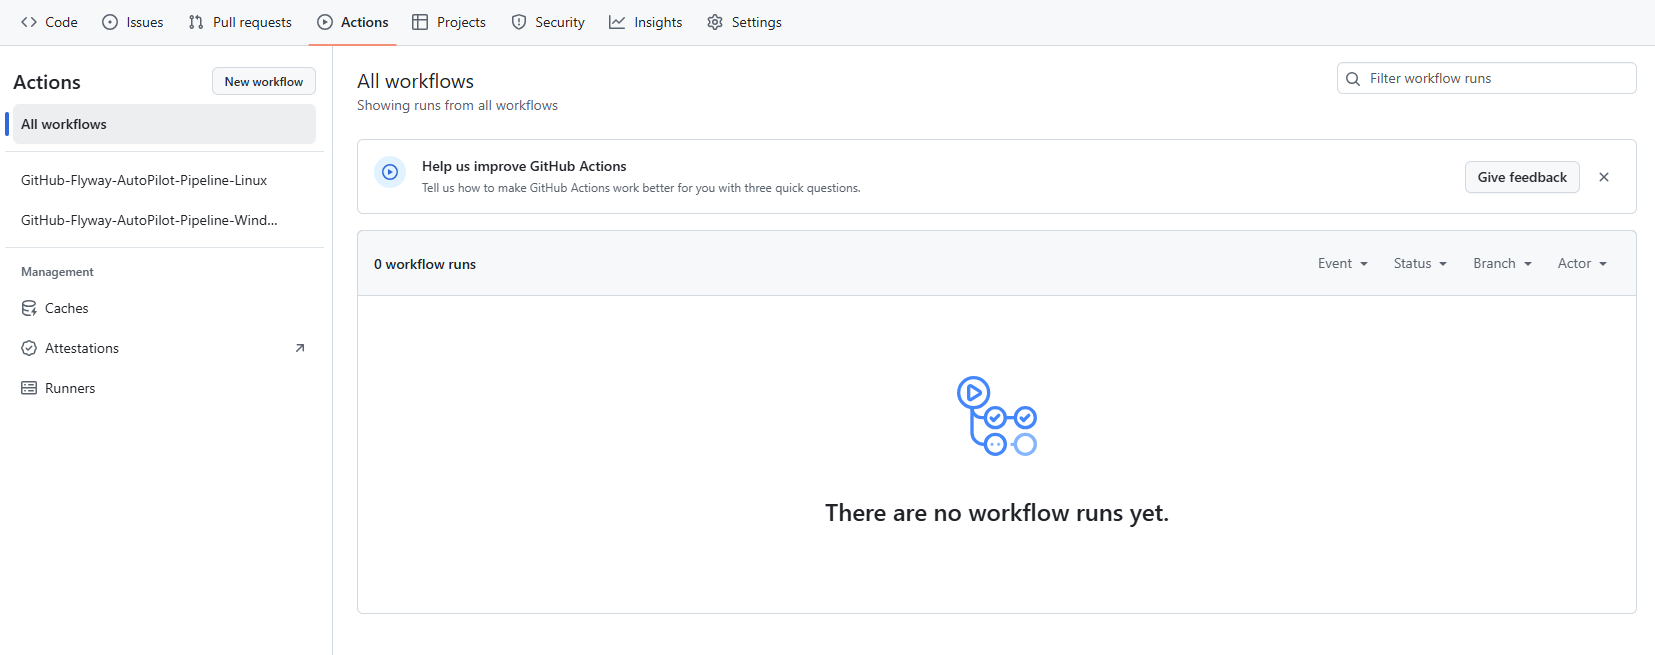Open Caches via its database icon
This screenshot has width=1655, height=655.
coord(29,308)
